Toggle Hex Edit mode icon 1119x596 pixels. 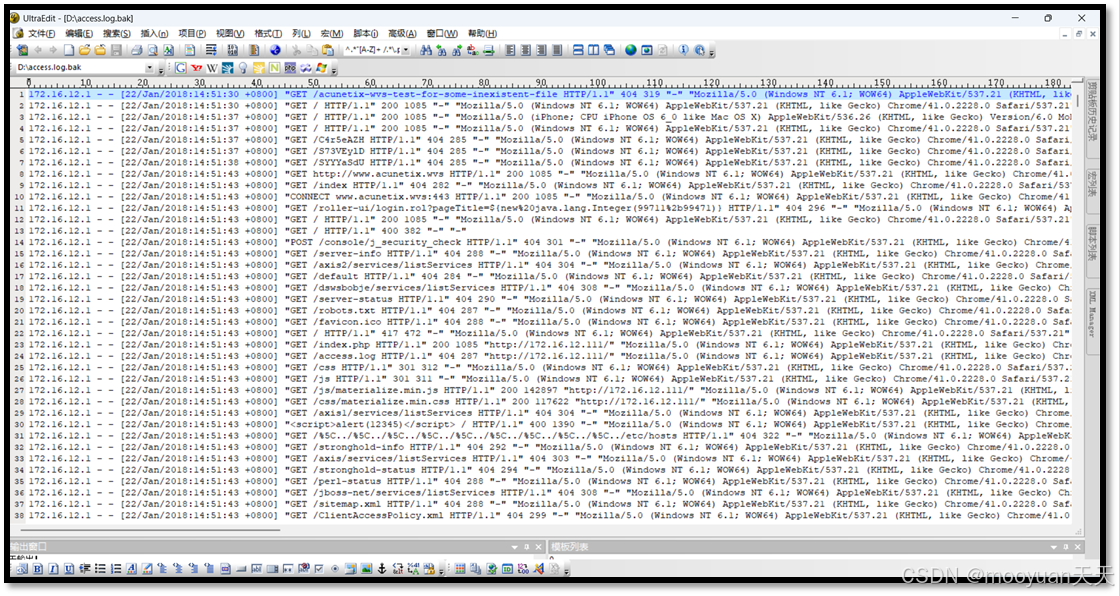pyautogui.click(x=232, y=50)
